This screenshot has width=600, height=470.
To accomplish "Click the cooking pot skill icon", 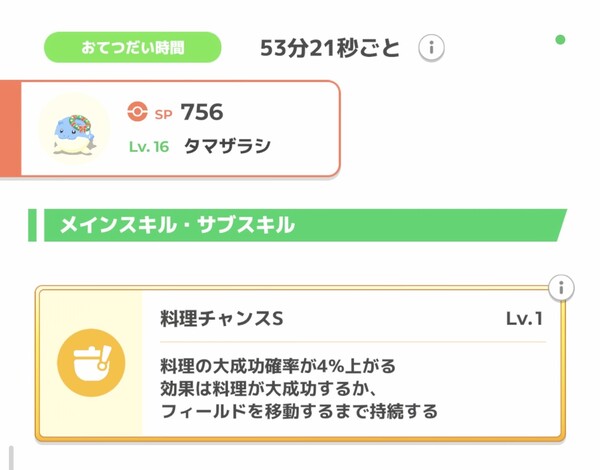I will click(91, 365).
